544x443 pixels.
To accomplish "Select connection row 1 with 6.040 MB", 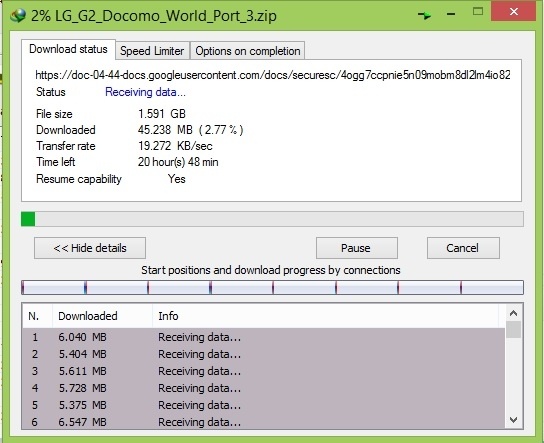I will [x=264, y=337].
